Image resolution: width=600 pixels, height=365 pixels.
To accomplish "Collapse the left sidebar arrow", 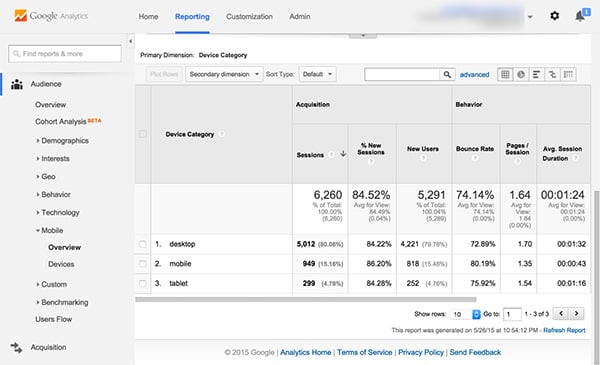I will pos(130,41).
